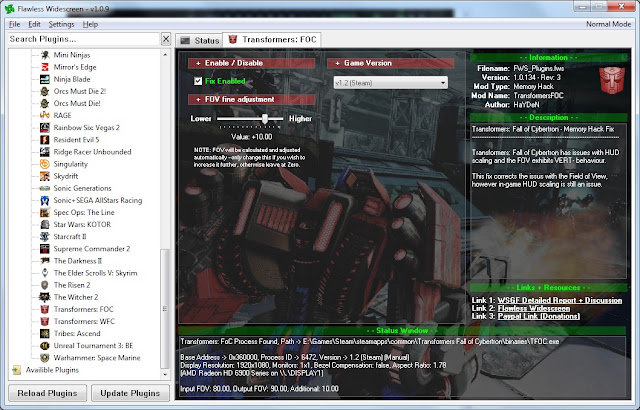The image size is (640, 410).
Task: Click the Darkness II plugin icon
Action: (45, 261)
